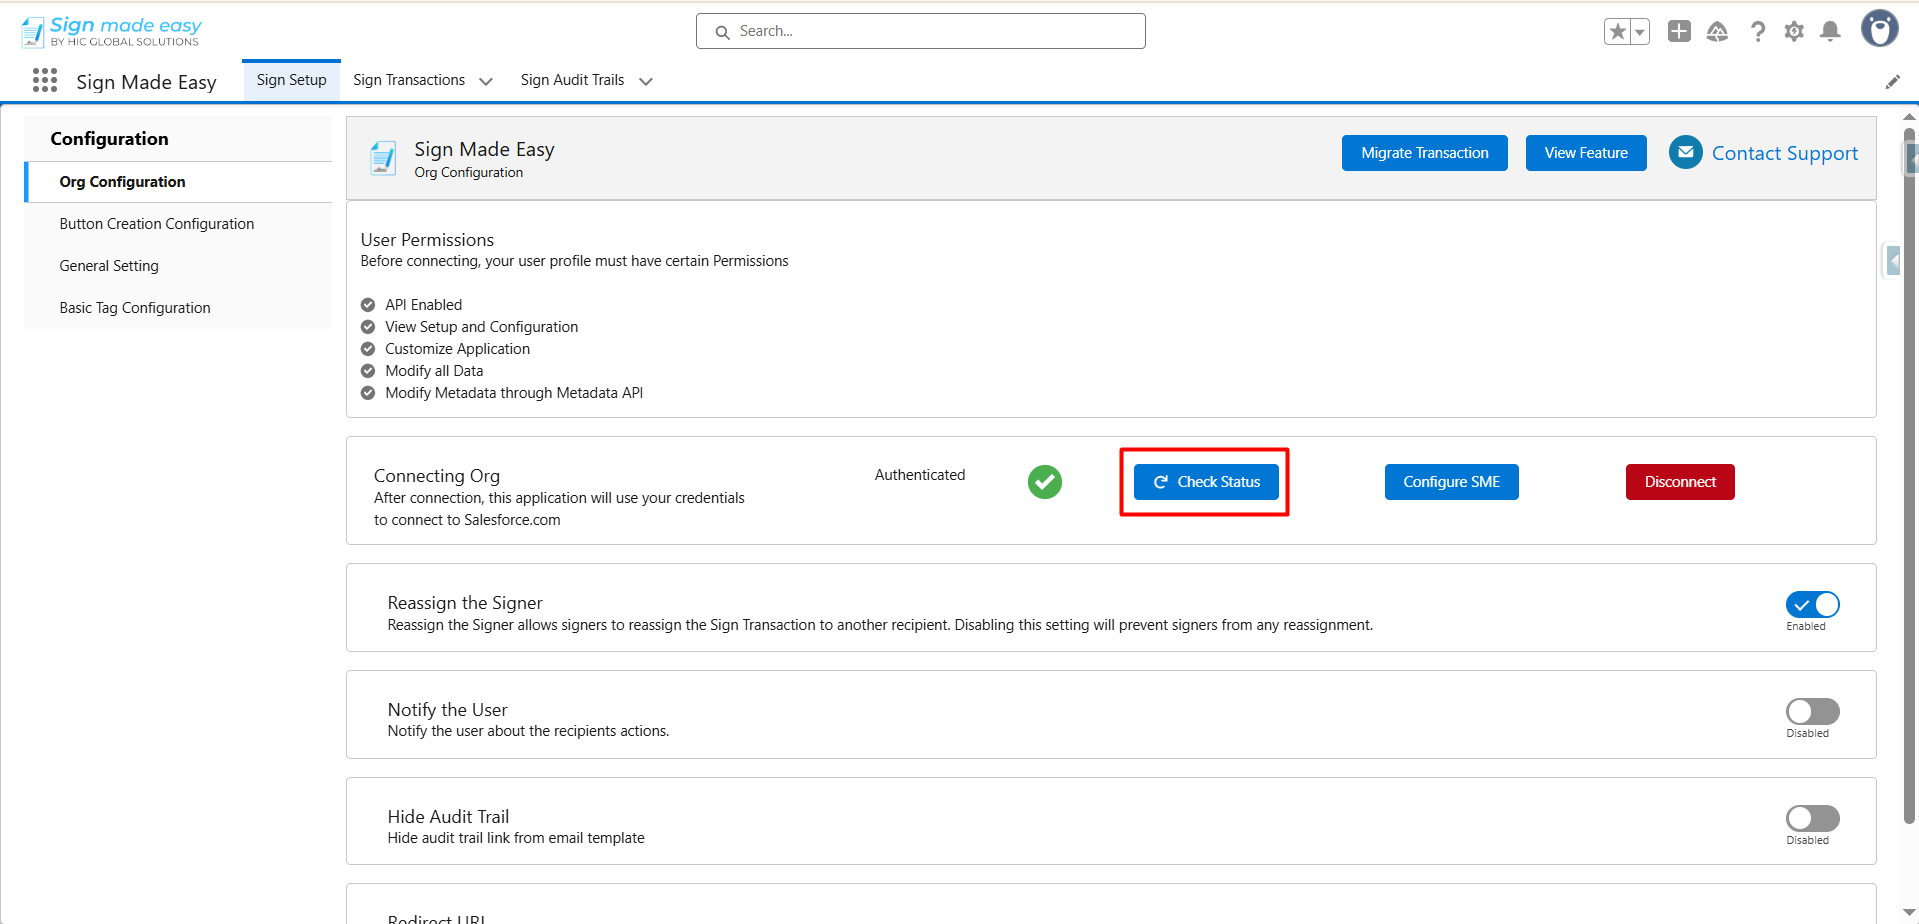
Task: Open the Setup gear icon
Action: click(1794, 32)
